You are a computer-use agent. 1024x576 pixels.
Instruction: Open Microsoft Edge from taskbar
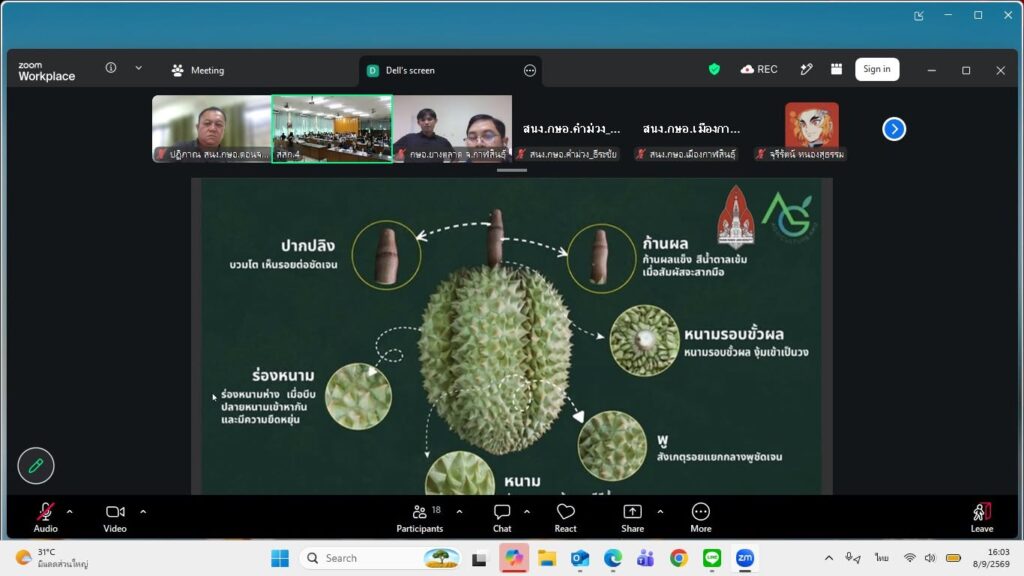coord(613,558)
